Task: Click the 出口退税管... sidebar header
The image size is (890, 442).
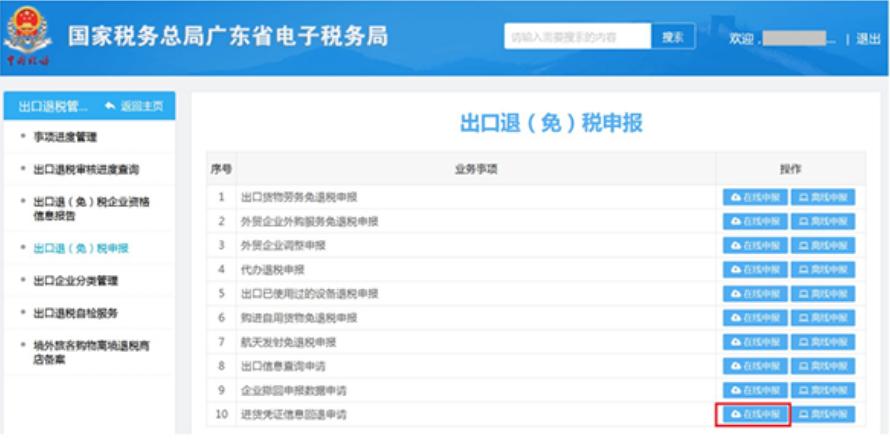Action: click(54, 106)
